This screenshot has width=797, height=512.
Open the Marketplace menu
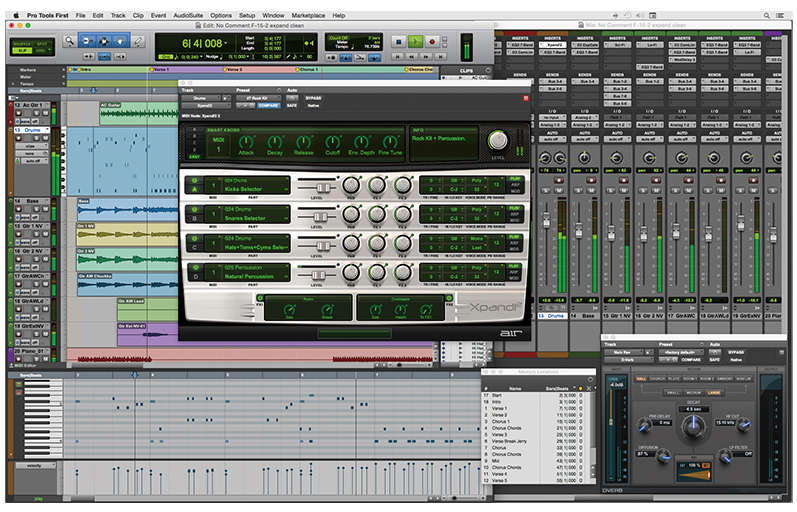[308, 16]
